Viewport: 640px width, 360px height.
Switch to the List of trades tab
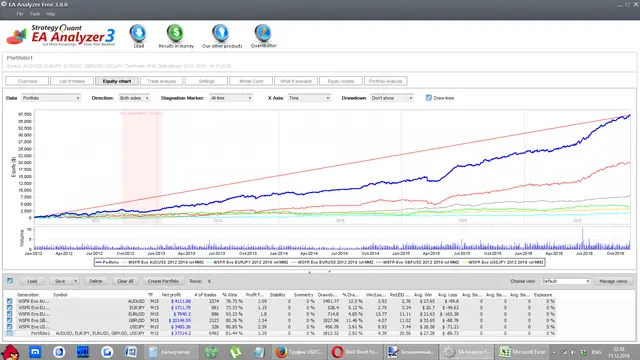[x=72, y=81]
